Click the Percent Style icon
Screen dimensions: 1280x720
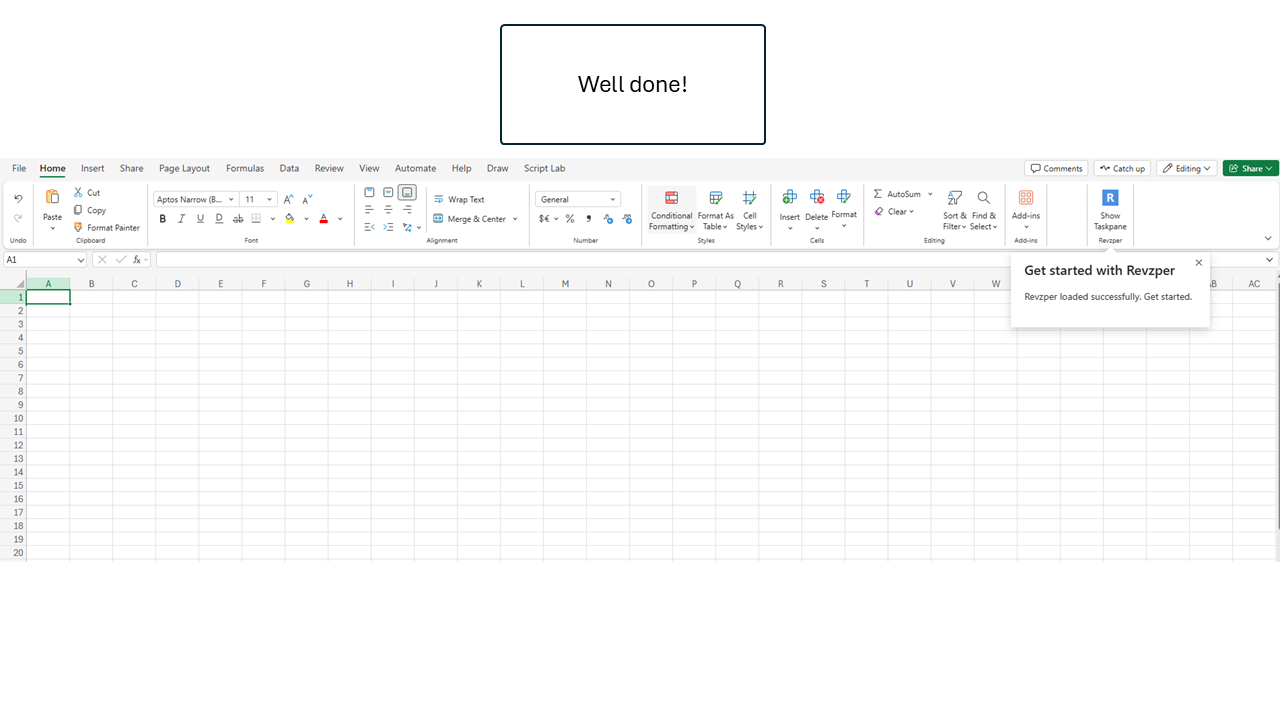click(x=569, y=219)
